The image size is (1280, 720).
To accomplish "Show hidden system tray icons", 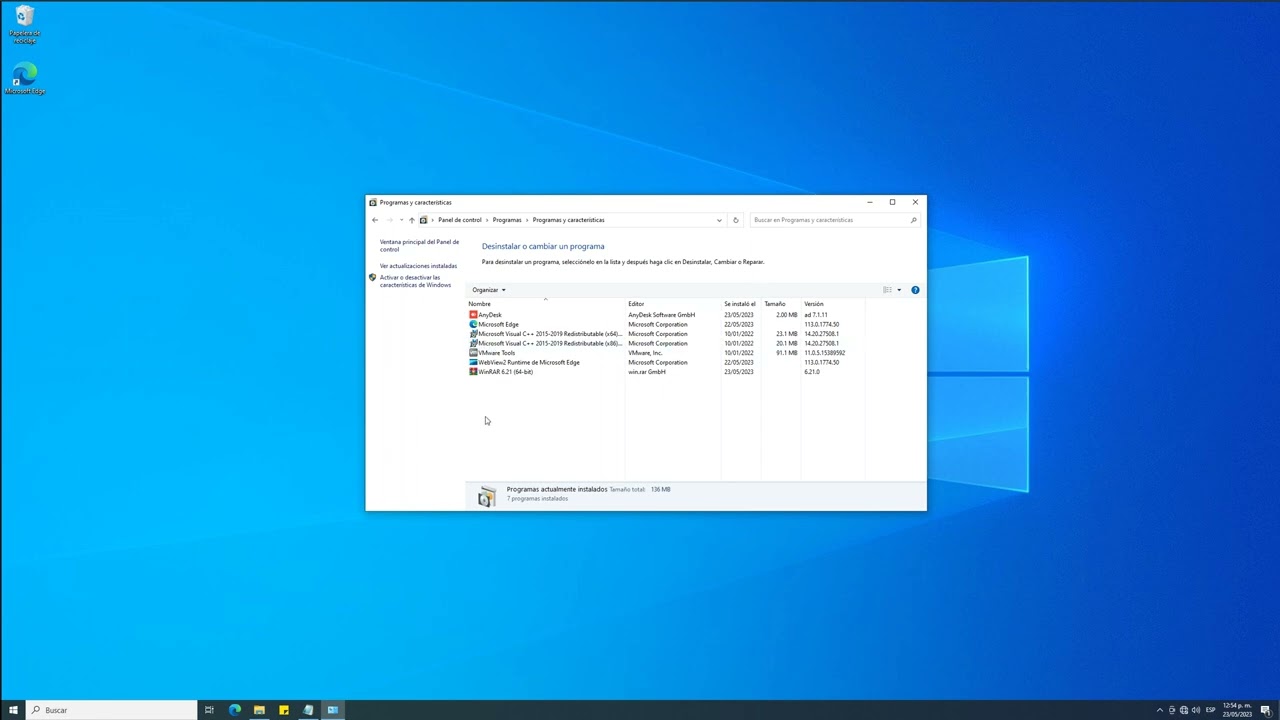I will tap(1160, 710).
